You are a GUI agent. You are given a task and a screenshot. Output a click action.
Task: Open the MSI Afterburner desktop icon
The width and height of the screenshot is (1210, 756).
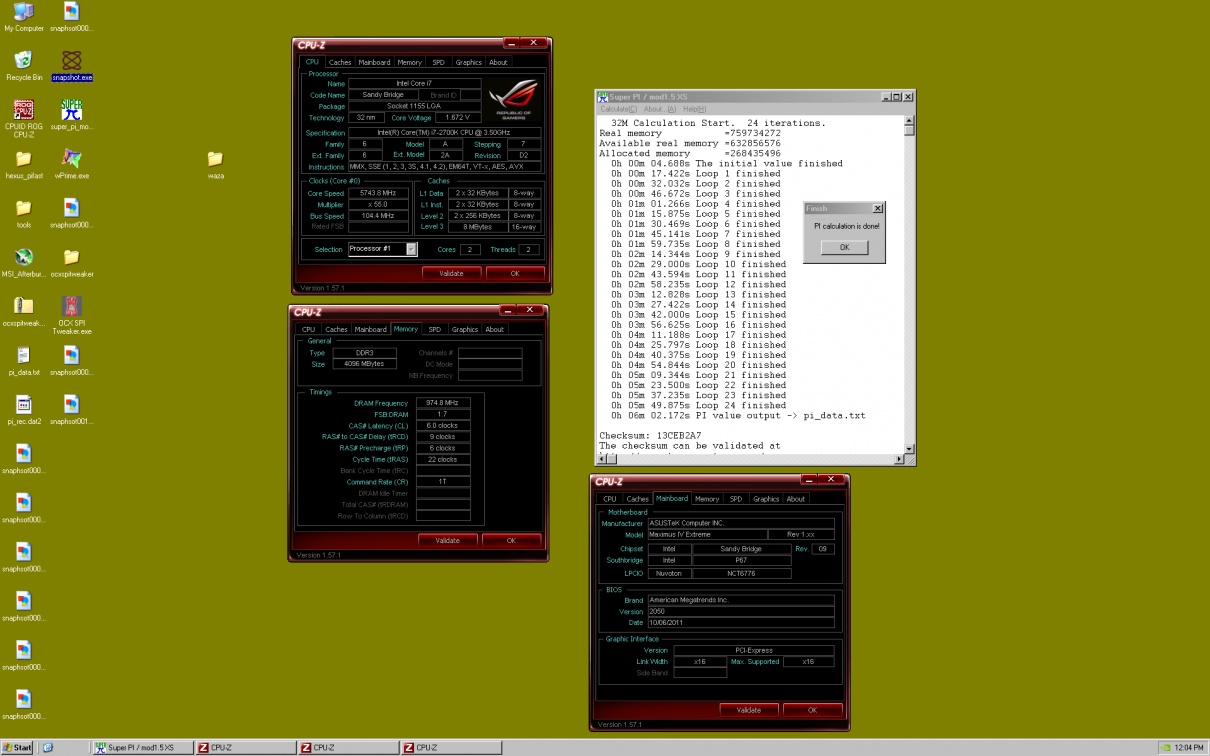[x=23, y=258]
